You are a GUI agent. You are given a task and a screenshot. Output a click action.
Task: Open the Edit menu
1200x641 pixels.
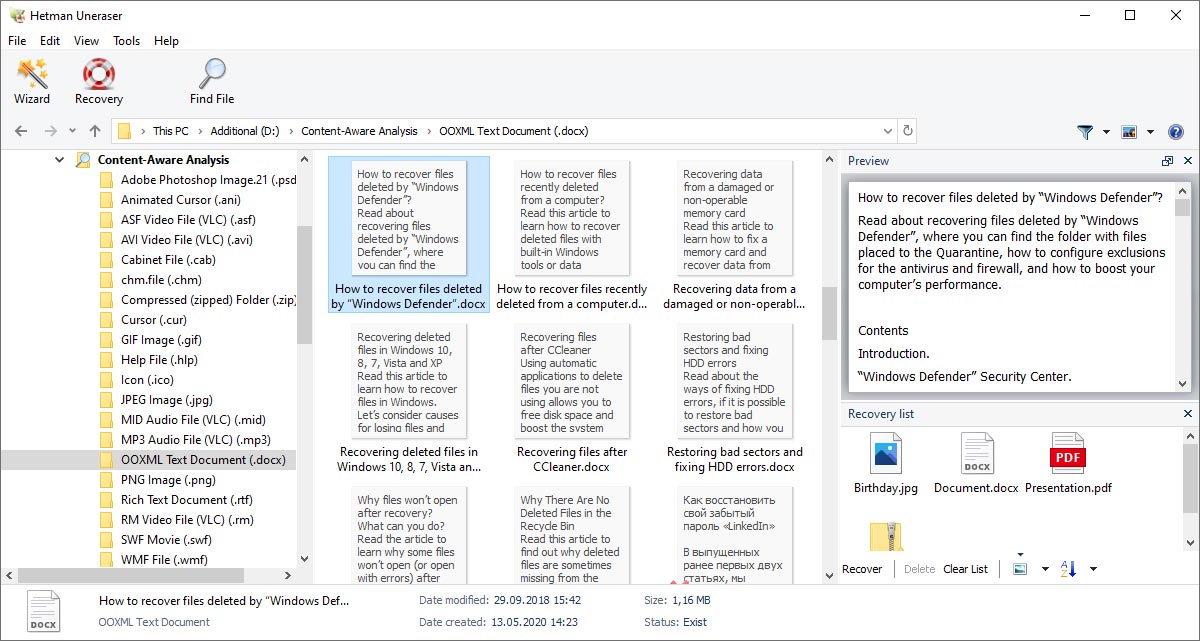pos(50,41)
